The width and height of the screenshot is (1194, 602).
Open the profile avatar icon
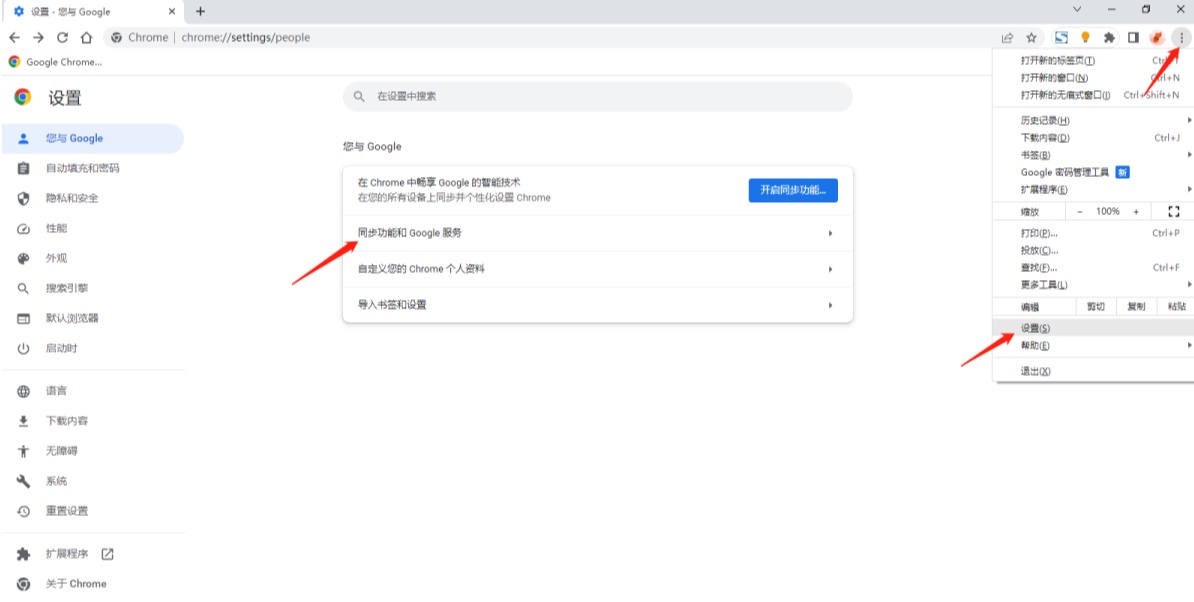tap(1157, 37)
